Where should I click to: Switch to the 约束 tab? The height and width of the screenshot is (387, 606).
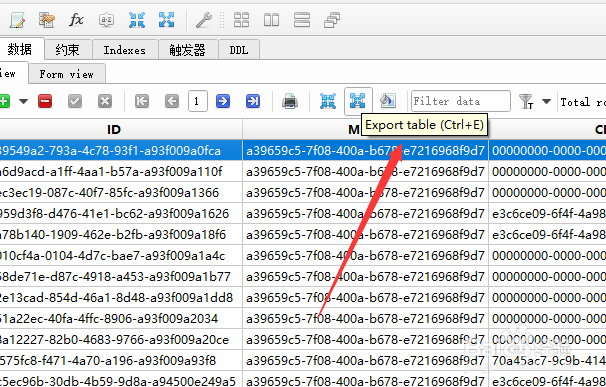[68, 50]
